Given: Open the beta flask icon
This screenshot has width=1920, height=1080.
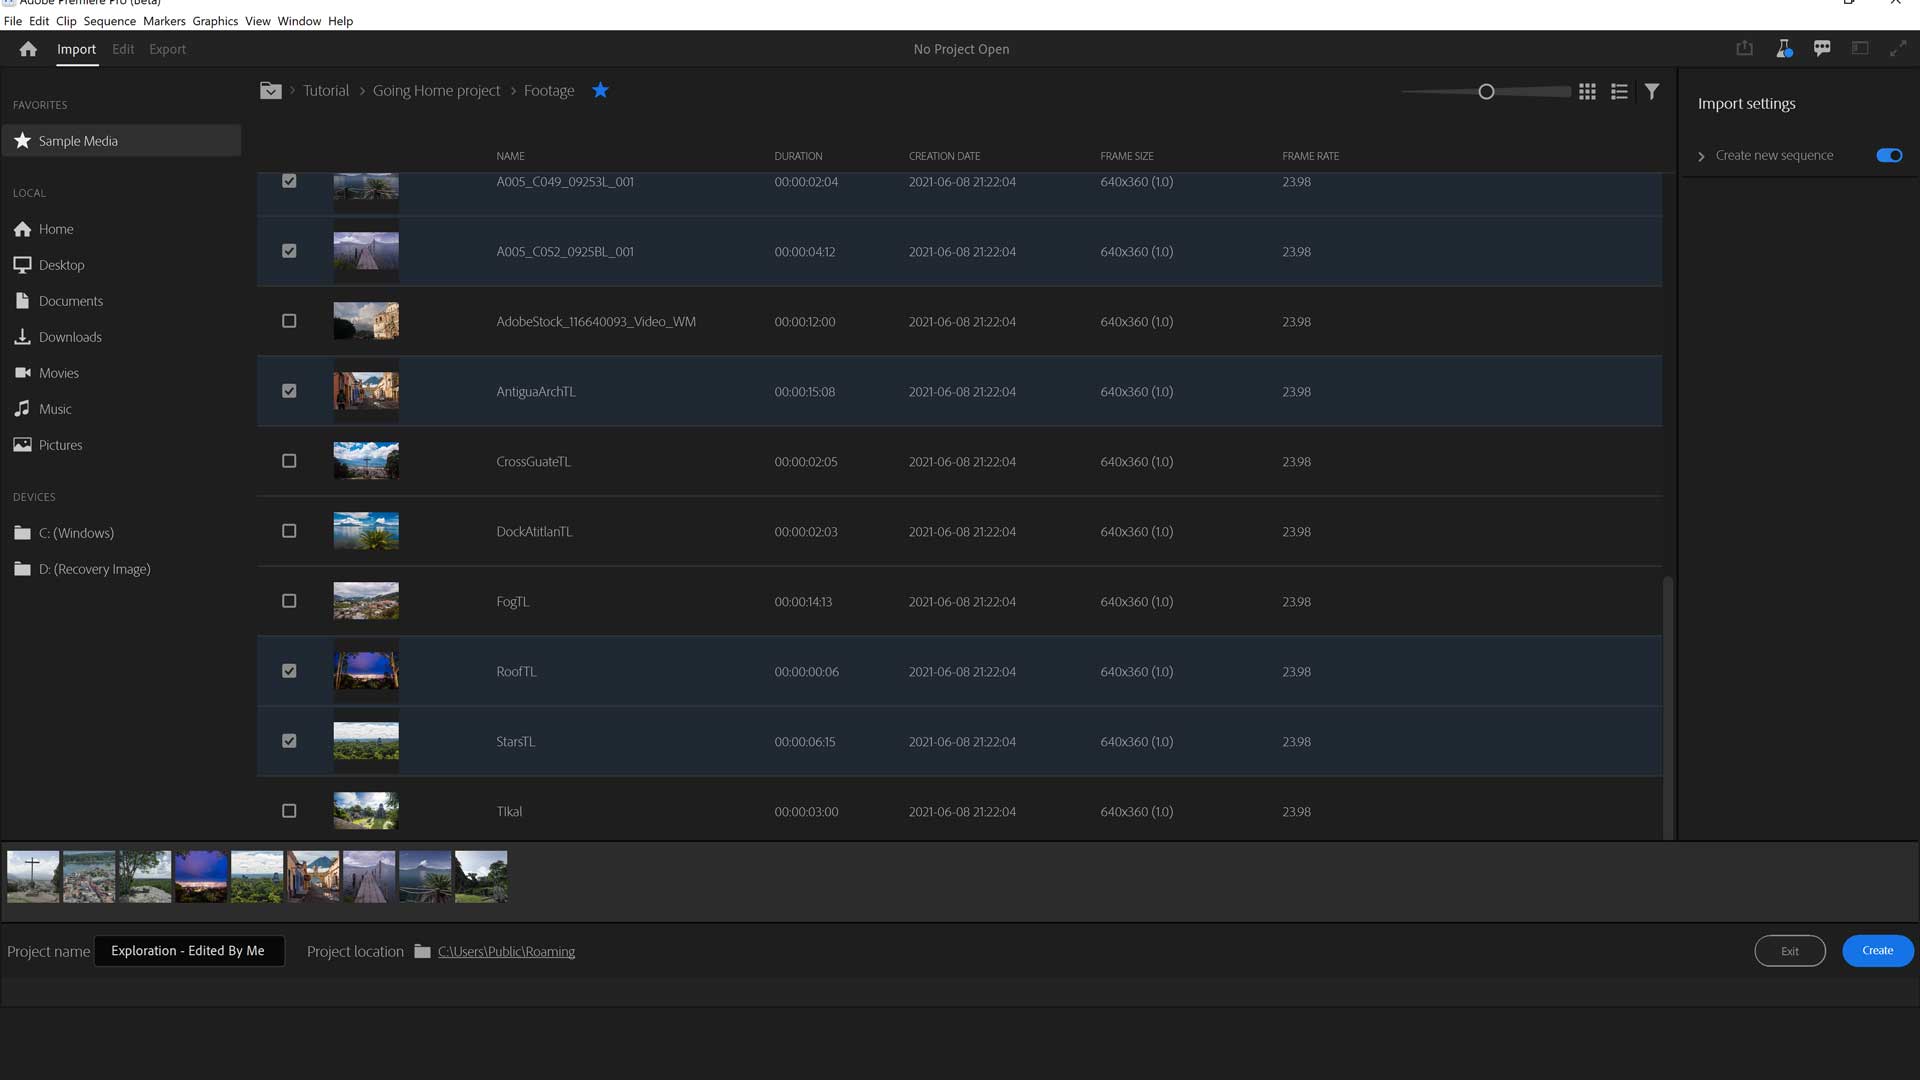Looking at the screenshot, I should pyautogui.click(x=1783, y=48).
